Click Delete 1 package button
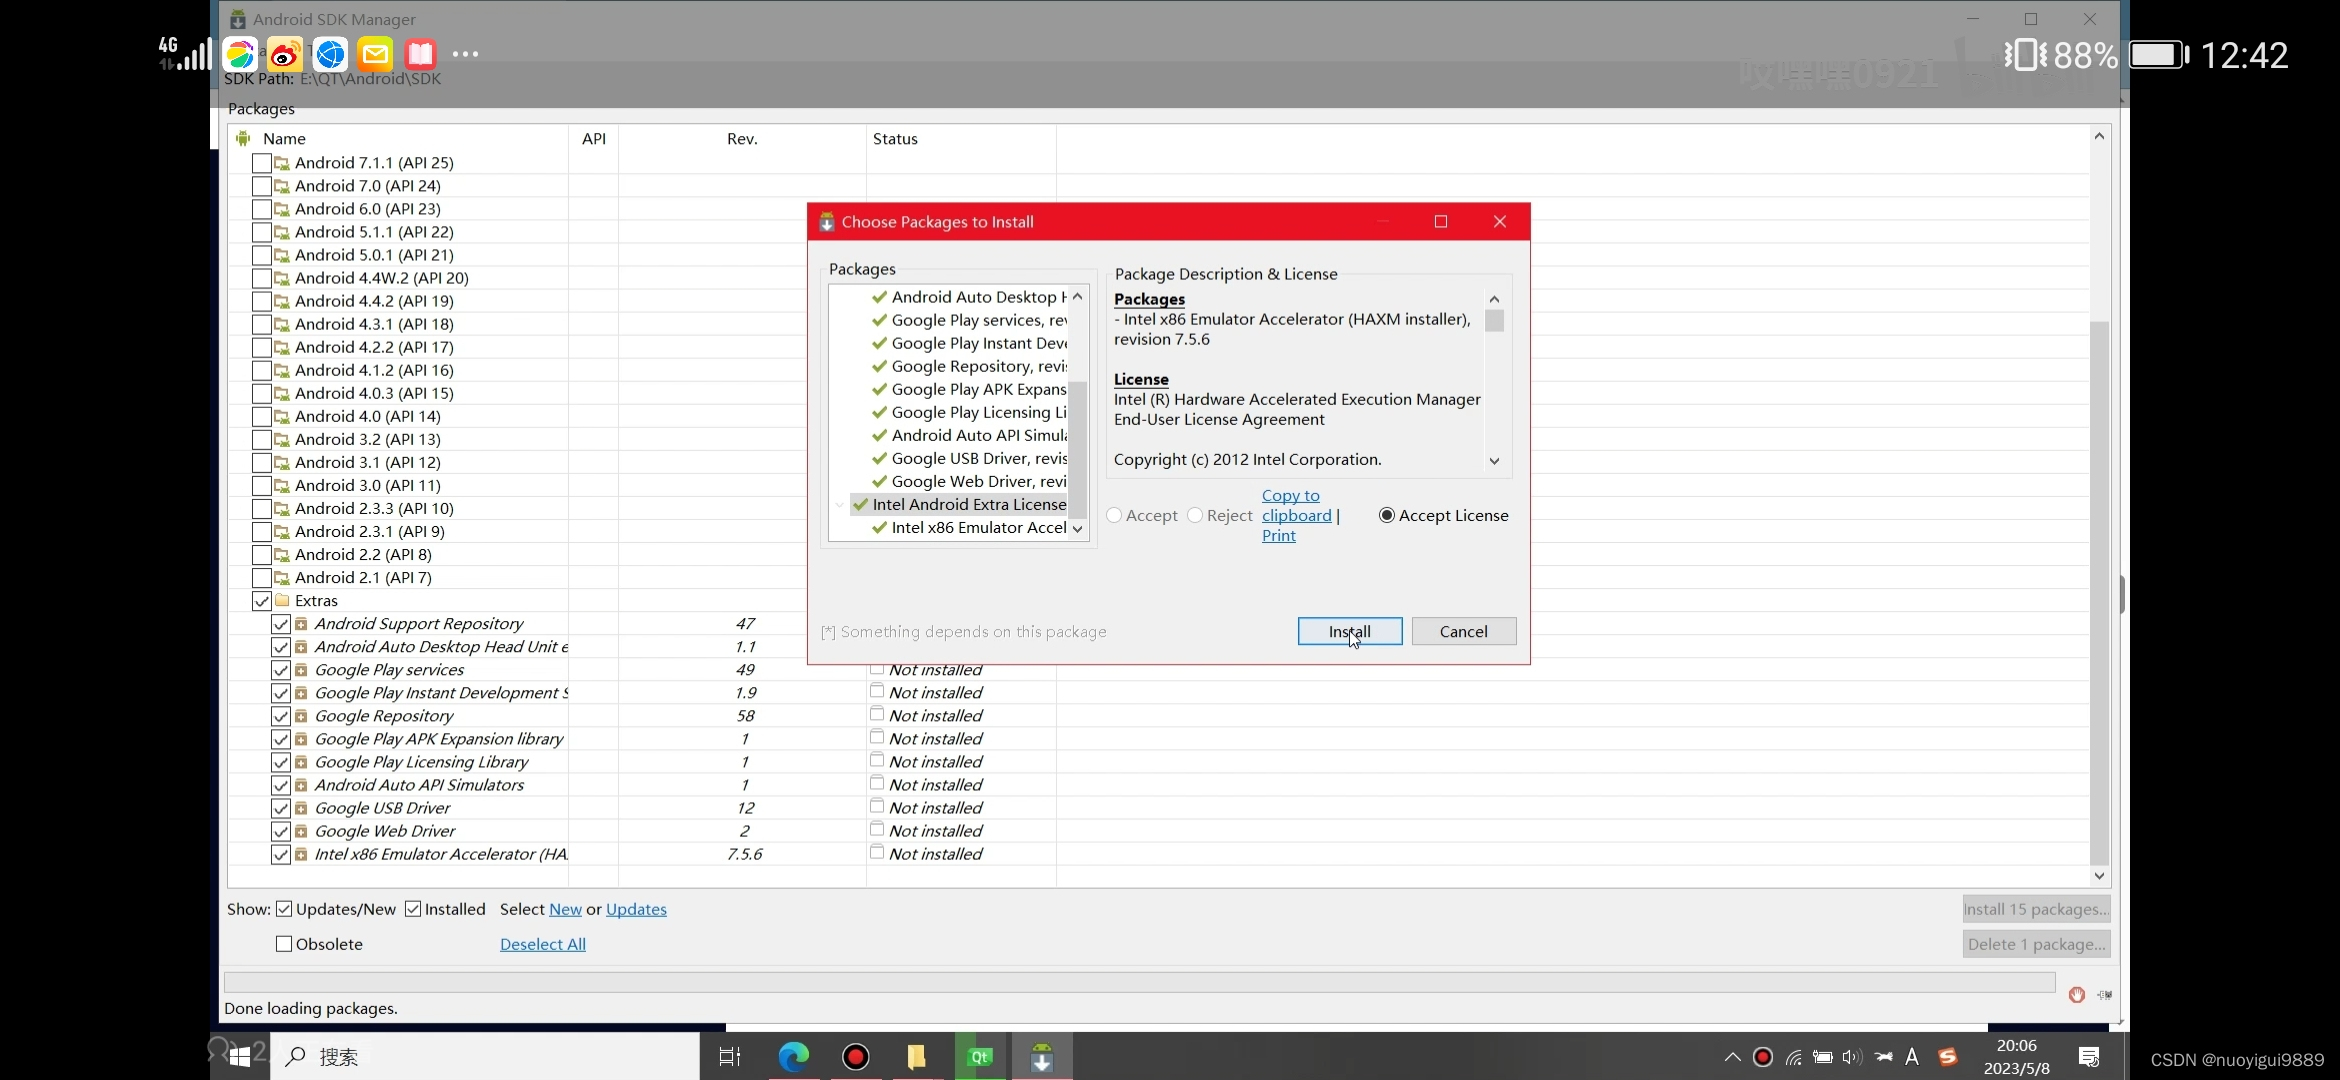This screenshot has width=2340, height=1080. coord(2036,944)
